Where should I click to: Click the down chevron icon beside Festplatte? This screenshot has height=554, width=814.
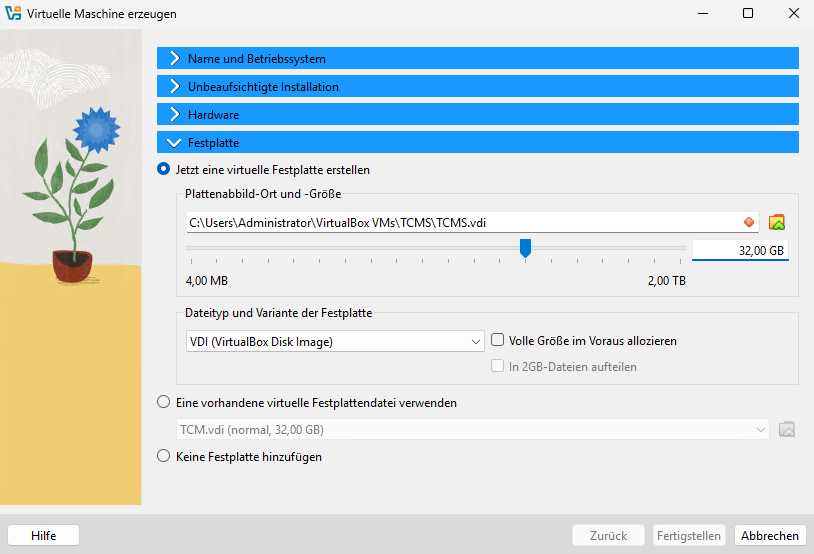click(x=174, y=143)
